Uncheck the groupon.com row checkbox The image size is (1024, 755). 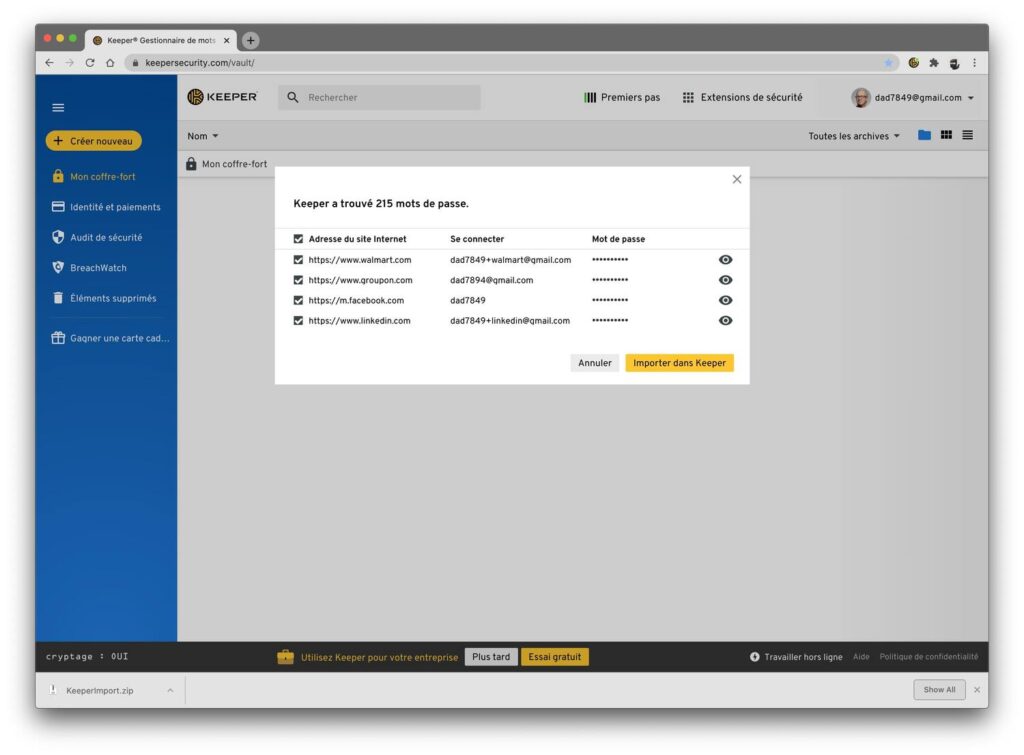tap(298, 281)
